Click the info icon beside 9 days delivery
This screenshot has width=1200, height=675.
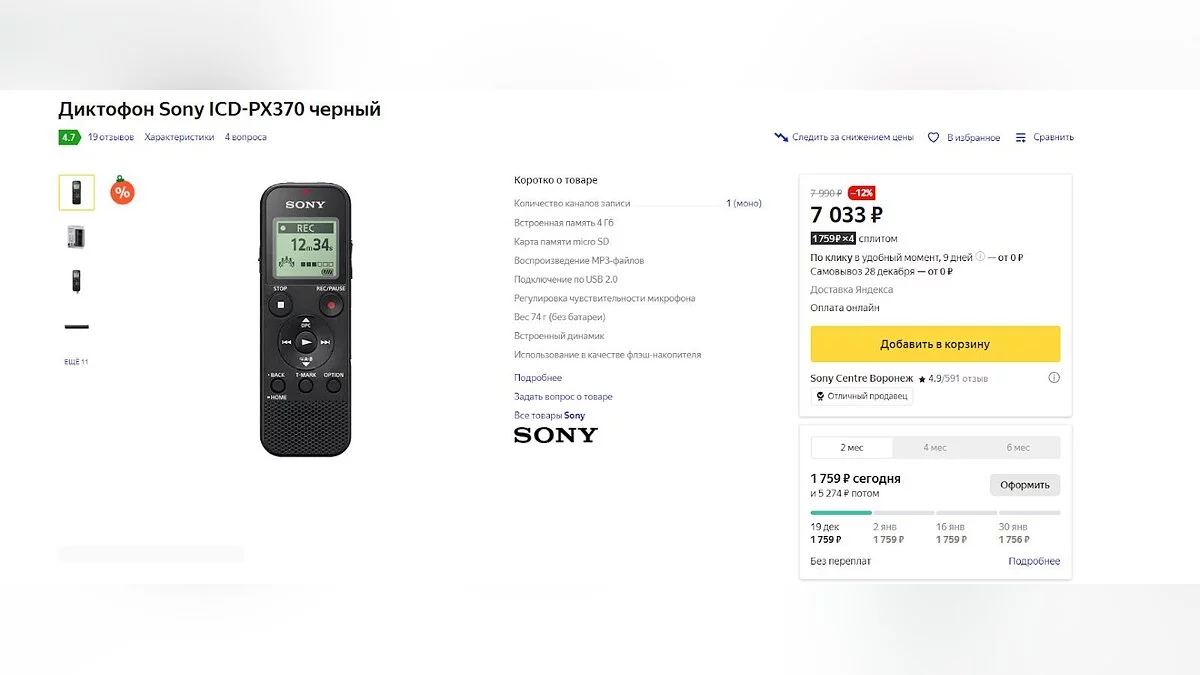click(980, 257)
